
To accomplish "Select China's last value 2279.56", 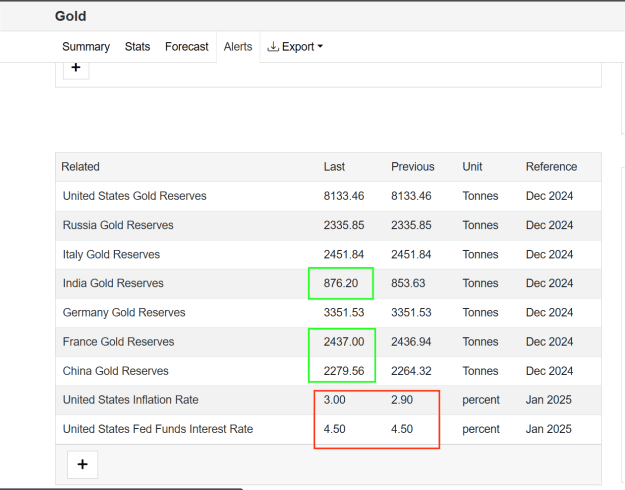I will click(344, 371).
